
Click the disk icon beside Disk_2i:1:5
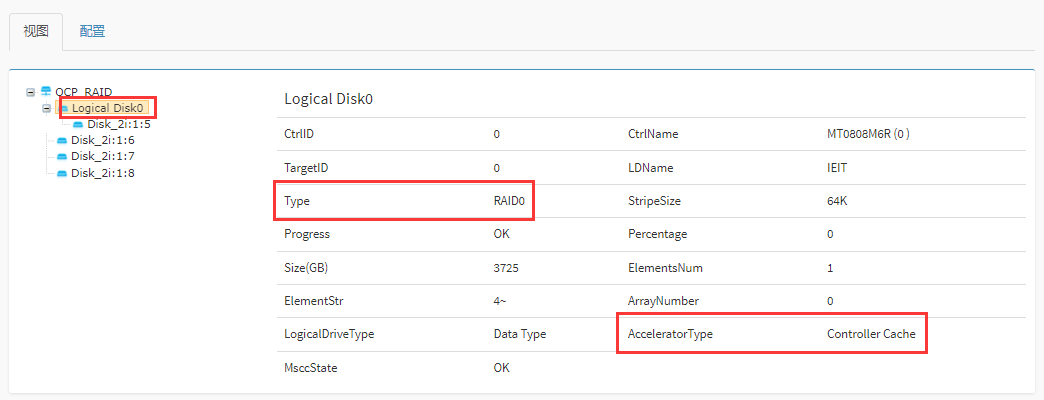click(78, 124)
